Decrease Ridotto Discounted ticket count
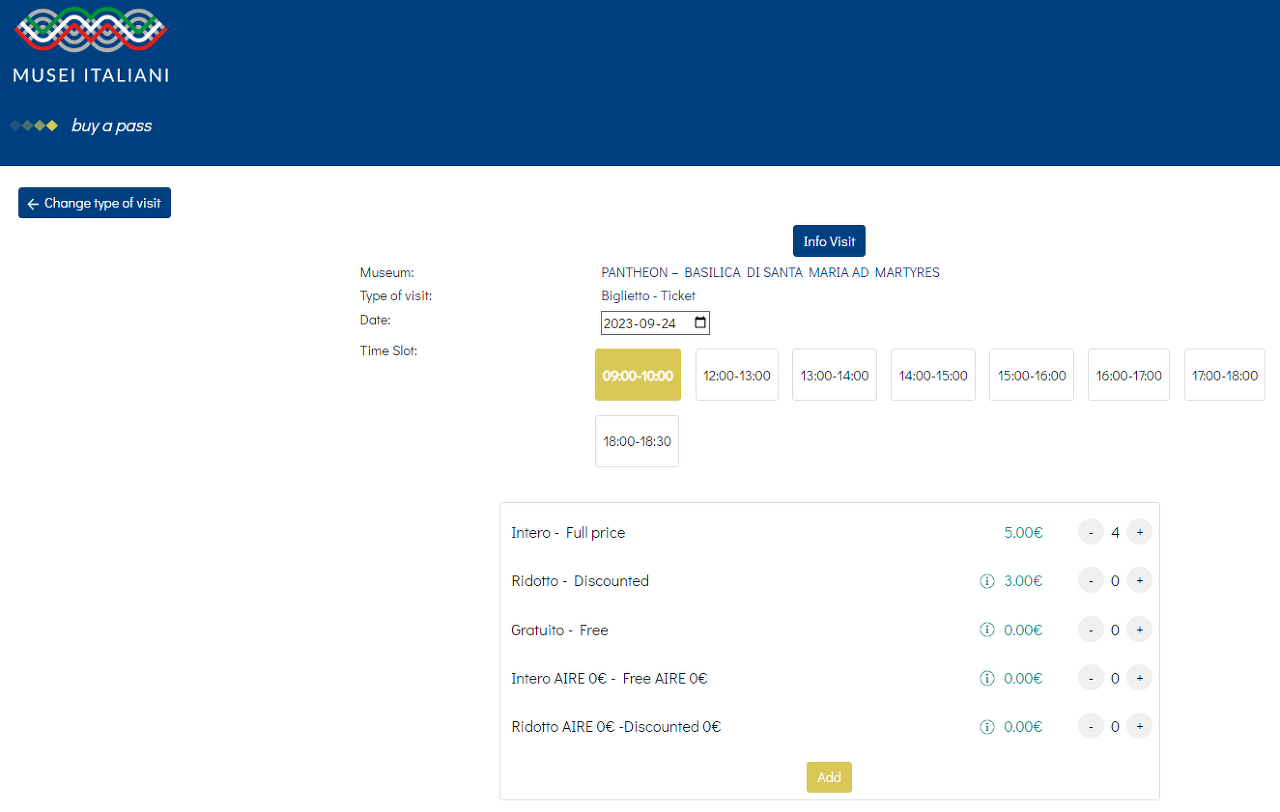Image resolution: width=1280 pixels, height=812 pixels. 1091,580
